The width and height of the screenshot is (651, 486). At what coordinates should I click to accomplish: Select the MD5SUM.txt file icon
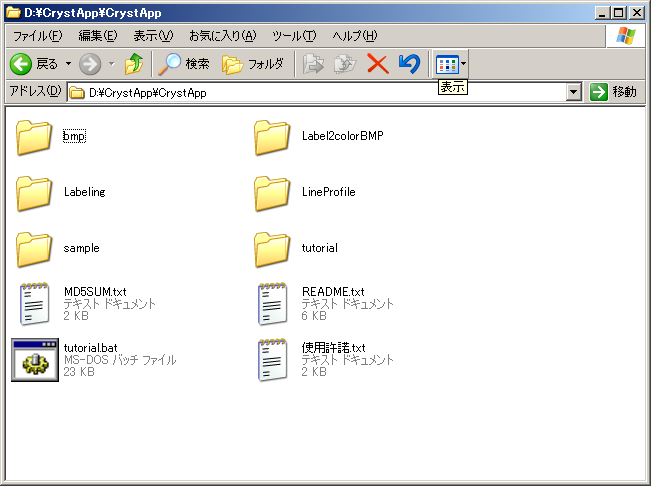coord(34,304)
